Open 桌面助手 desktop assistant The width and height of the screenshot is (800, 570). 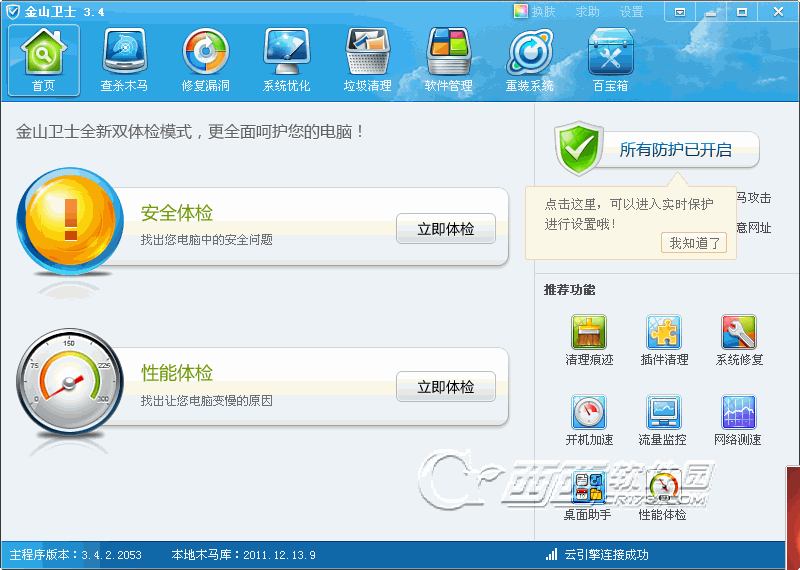[588, 495]
